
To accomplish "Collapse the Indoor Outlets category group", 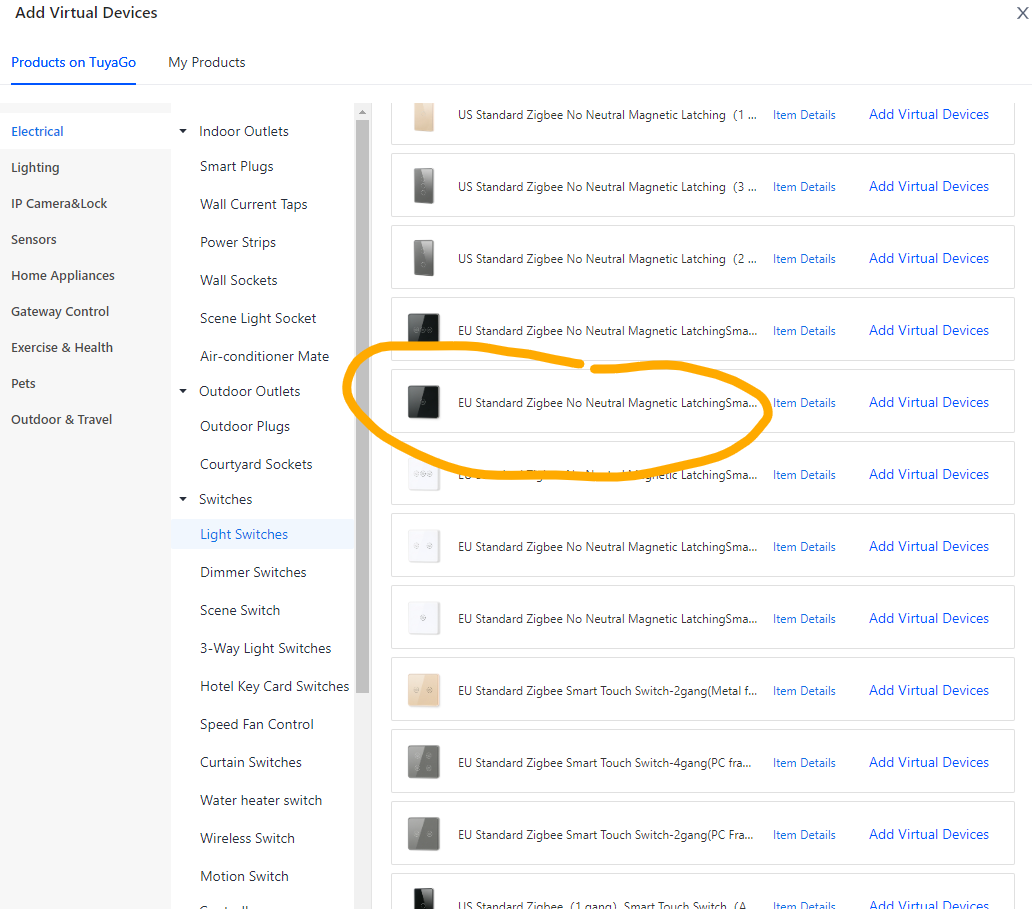I will pos(183,131).
